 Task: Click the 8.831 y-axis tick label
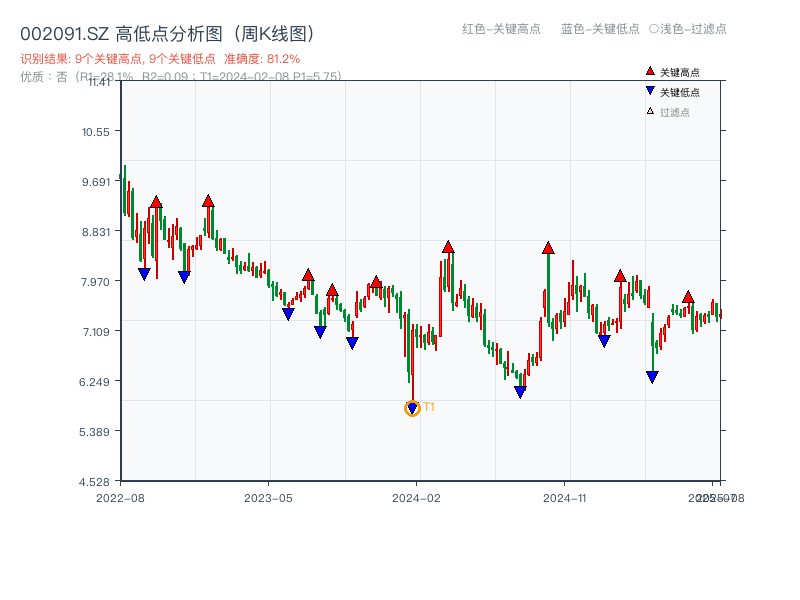click(95, 232)
